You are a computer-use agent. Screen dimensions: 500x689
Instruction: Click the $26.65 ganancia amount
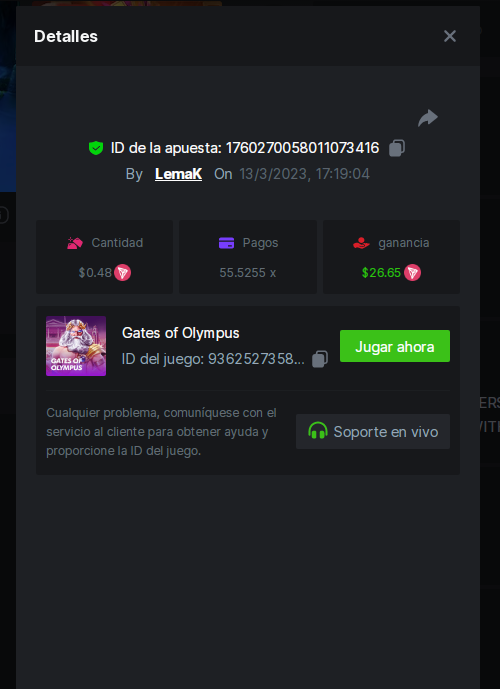[381, 273]
